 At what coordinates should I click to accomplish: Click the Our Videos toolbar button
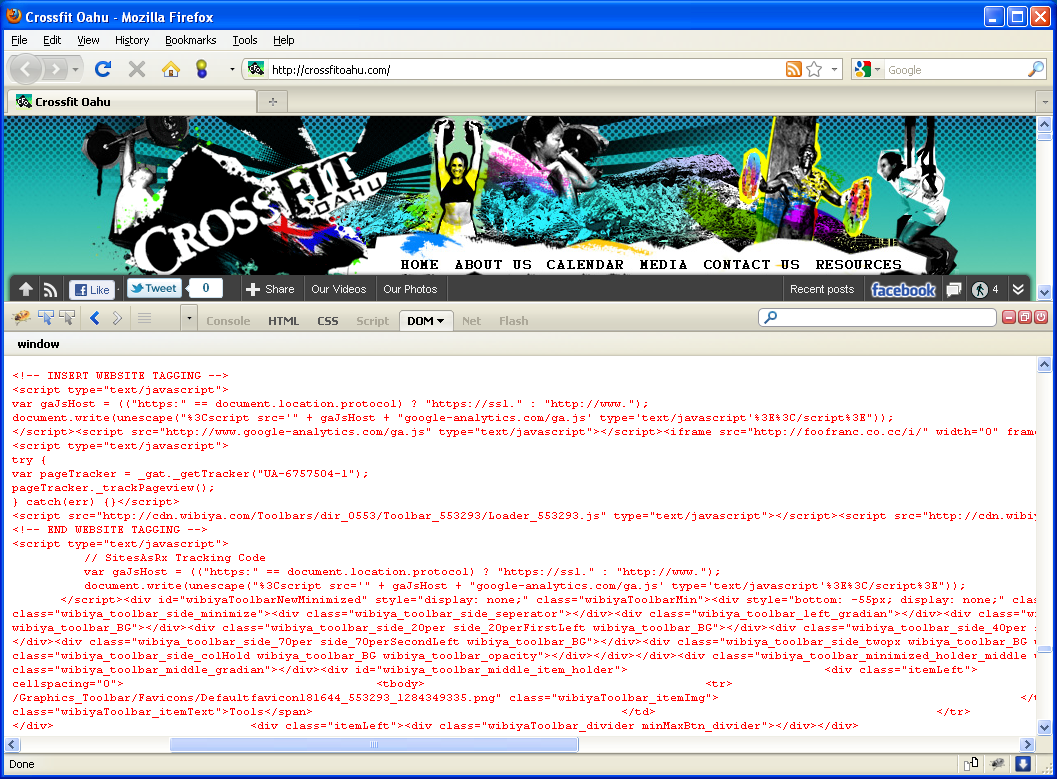(x=338, y=289)
